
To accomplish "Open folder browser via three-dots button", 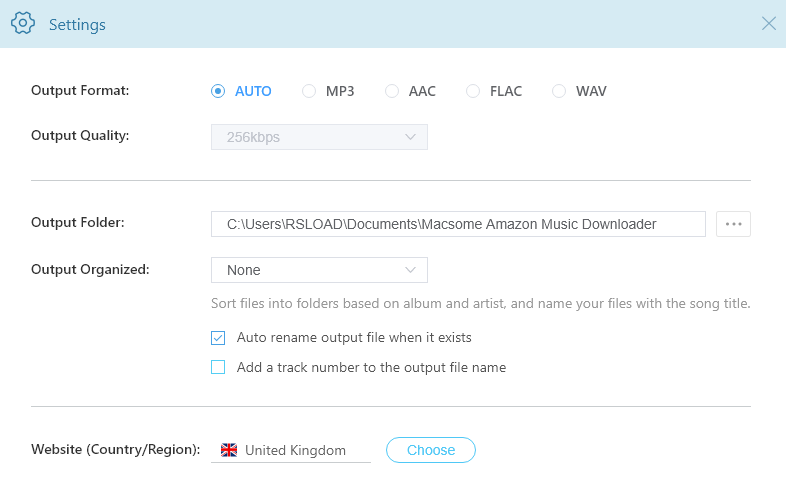I will click(x=733, y=224).
